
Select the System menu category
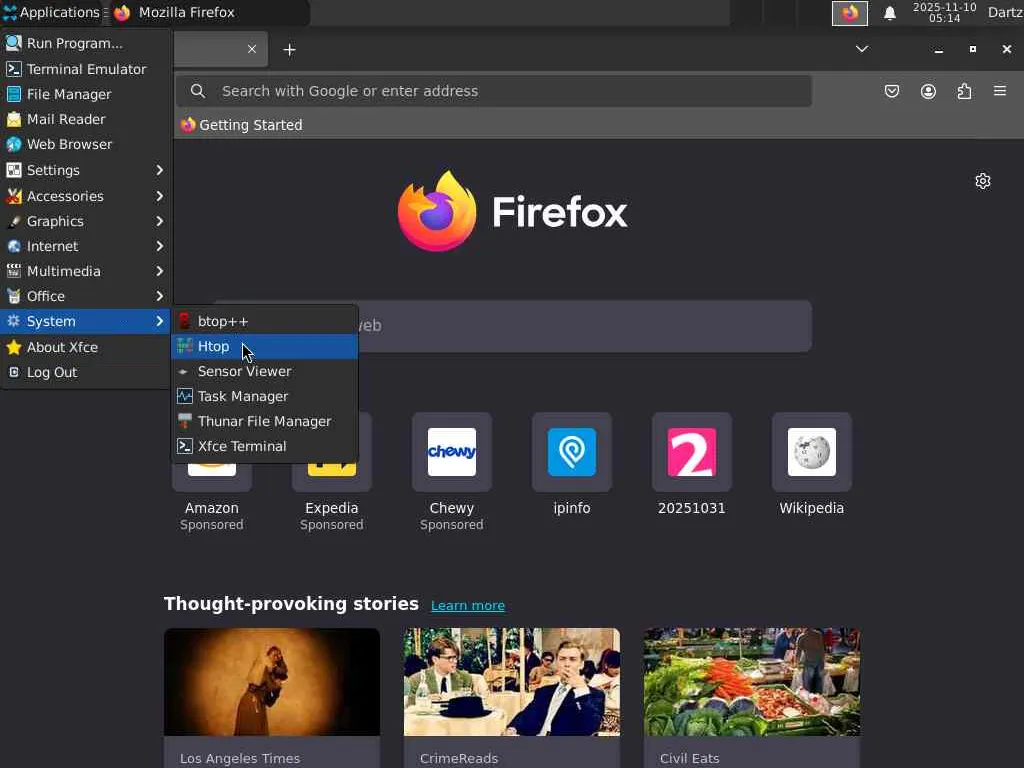click(x=86, y=321)
